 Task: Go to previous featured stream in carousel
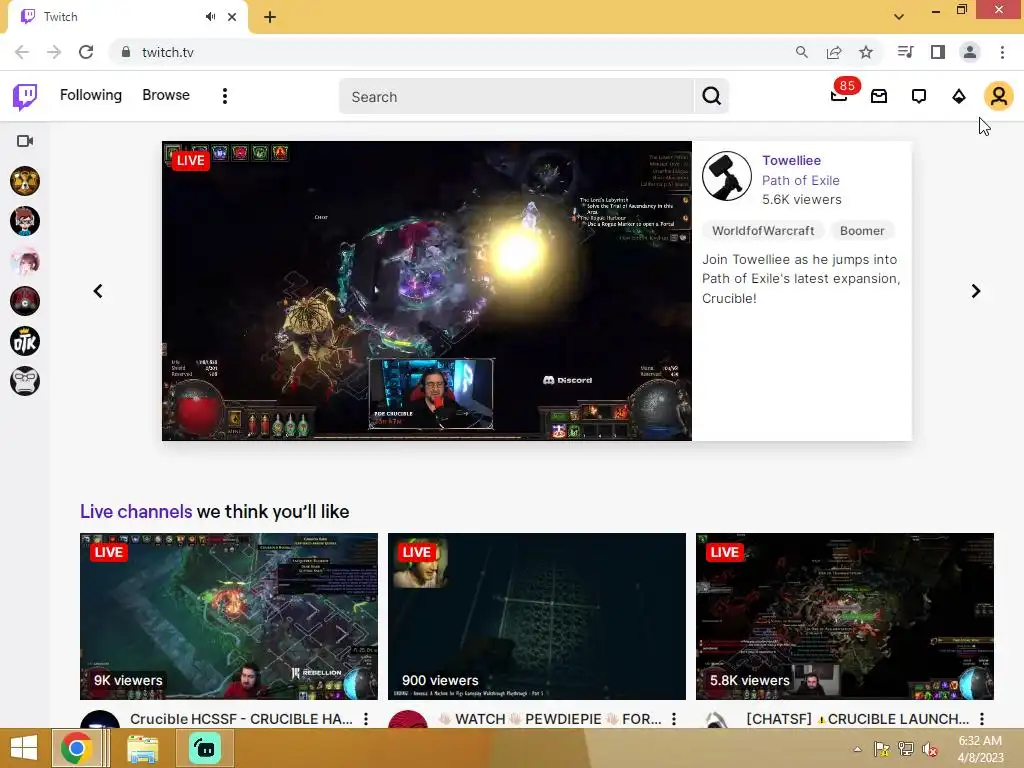pyautogui.click(x=98, y=291)
